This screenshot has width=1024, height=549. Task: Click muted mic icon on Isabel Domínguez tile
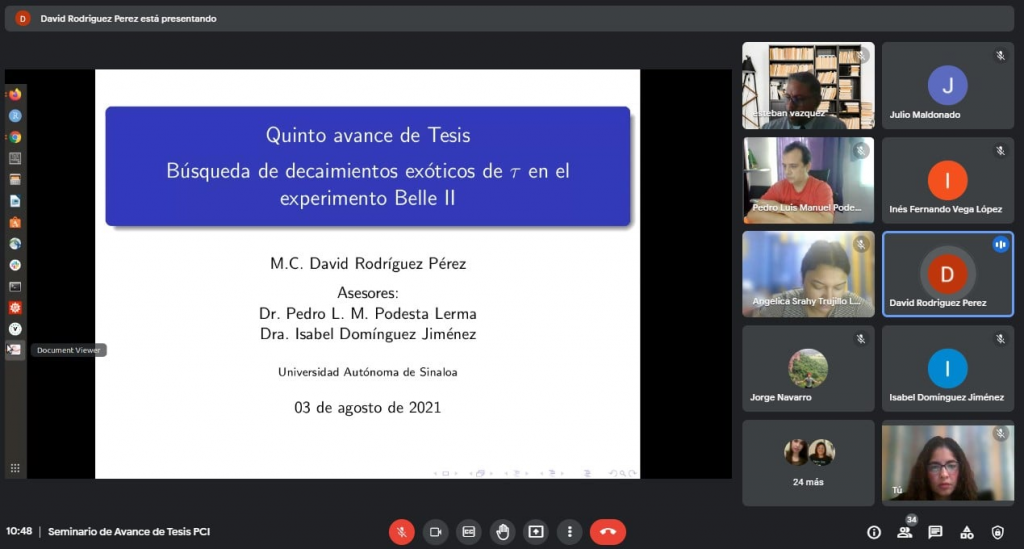(1000, 339)
